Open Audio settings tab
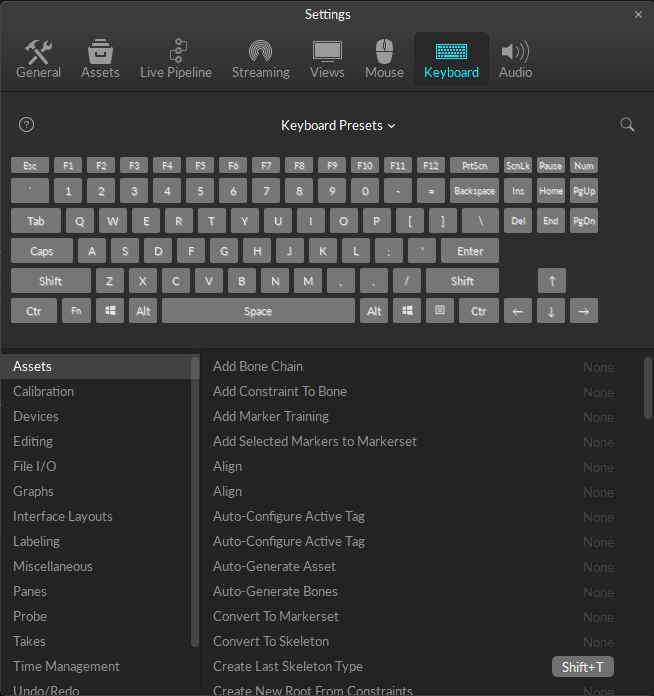The width and height of the screenshot is (654, 696). pos(515,59)
